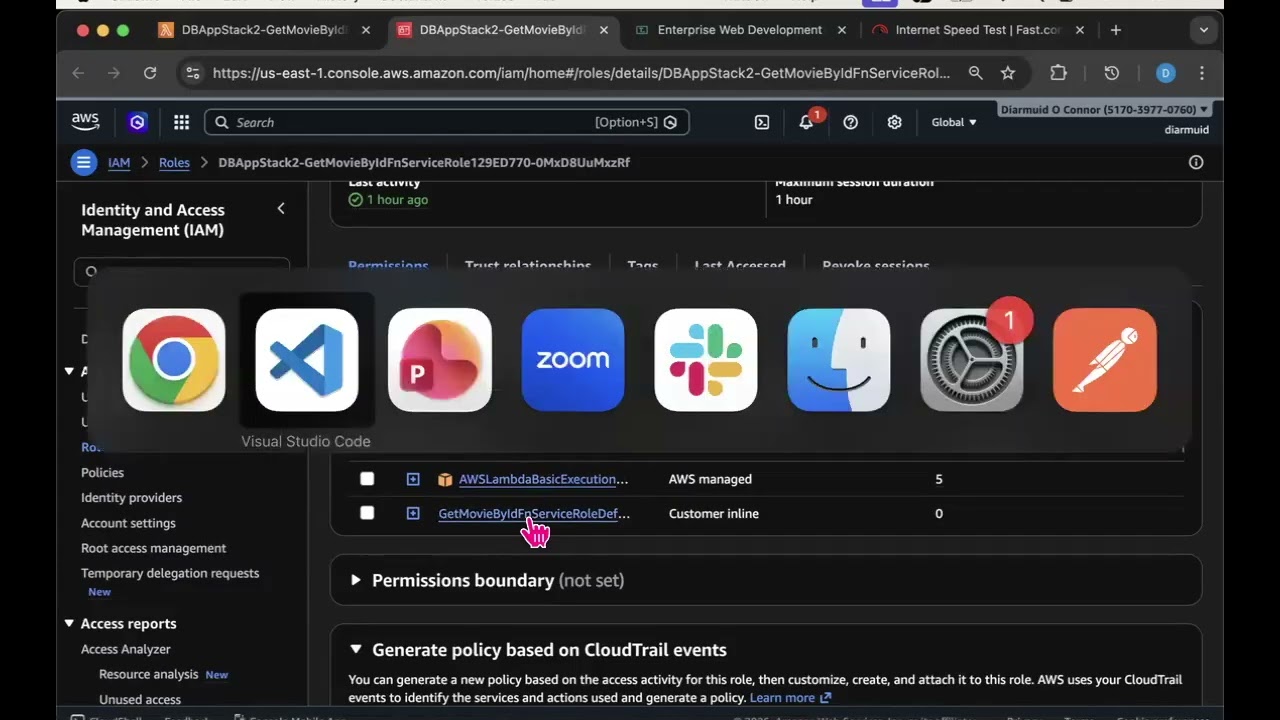Switch to Finder in app switcher
Image resolution: width=1280 pixels, height=720 pixels.
[839, 360]
